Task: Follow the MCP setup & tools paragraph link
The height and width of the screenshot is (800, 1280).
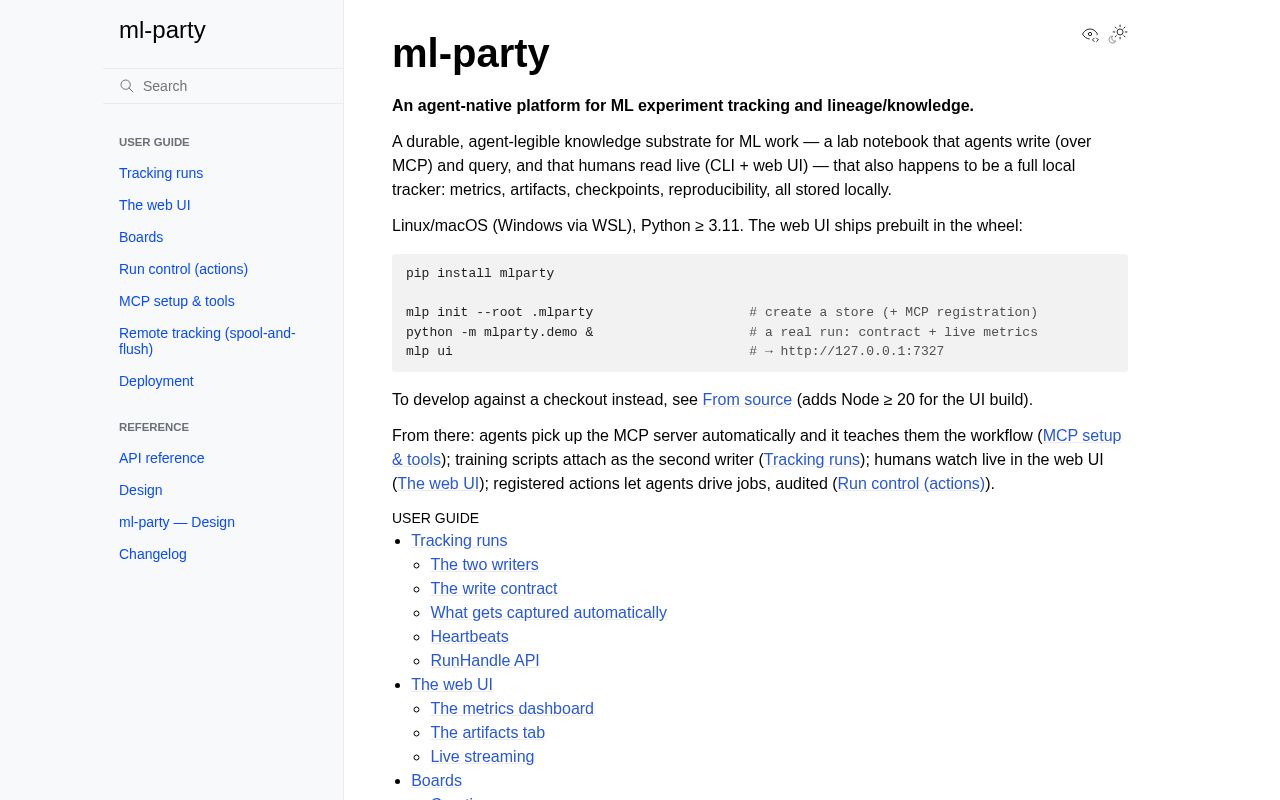Action: (x=1082, y=436)
